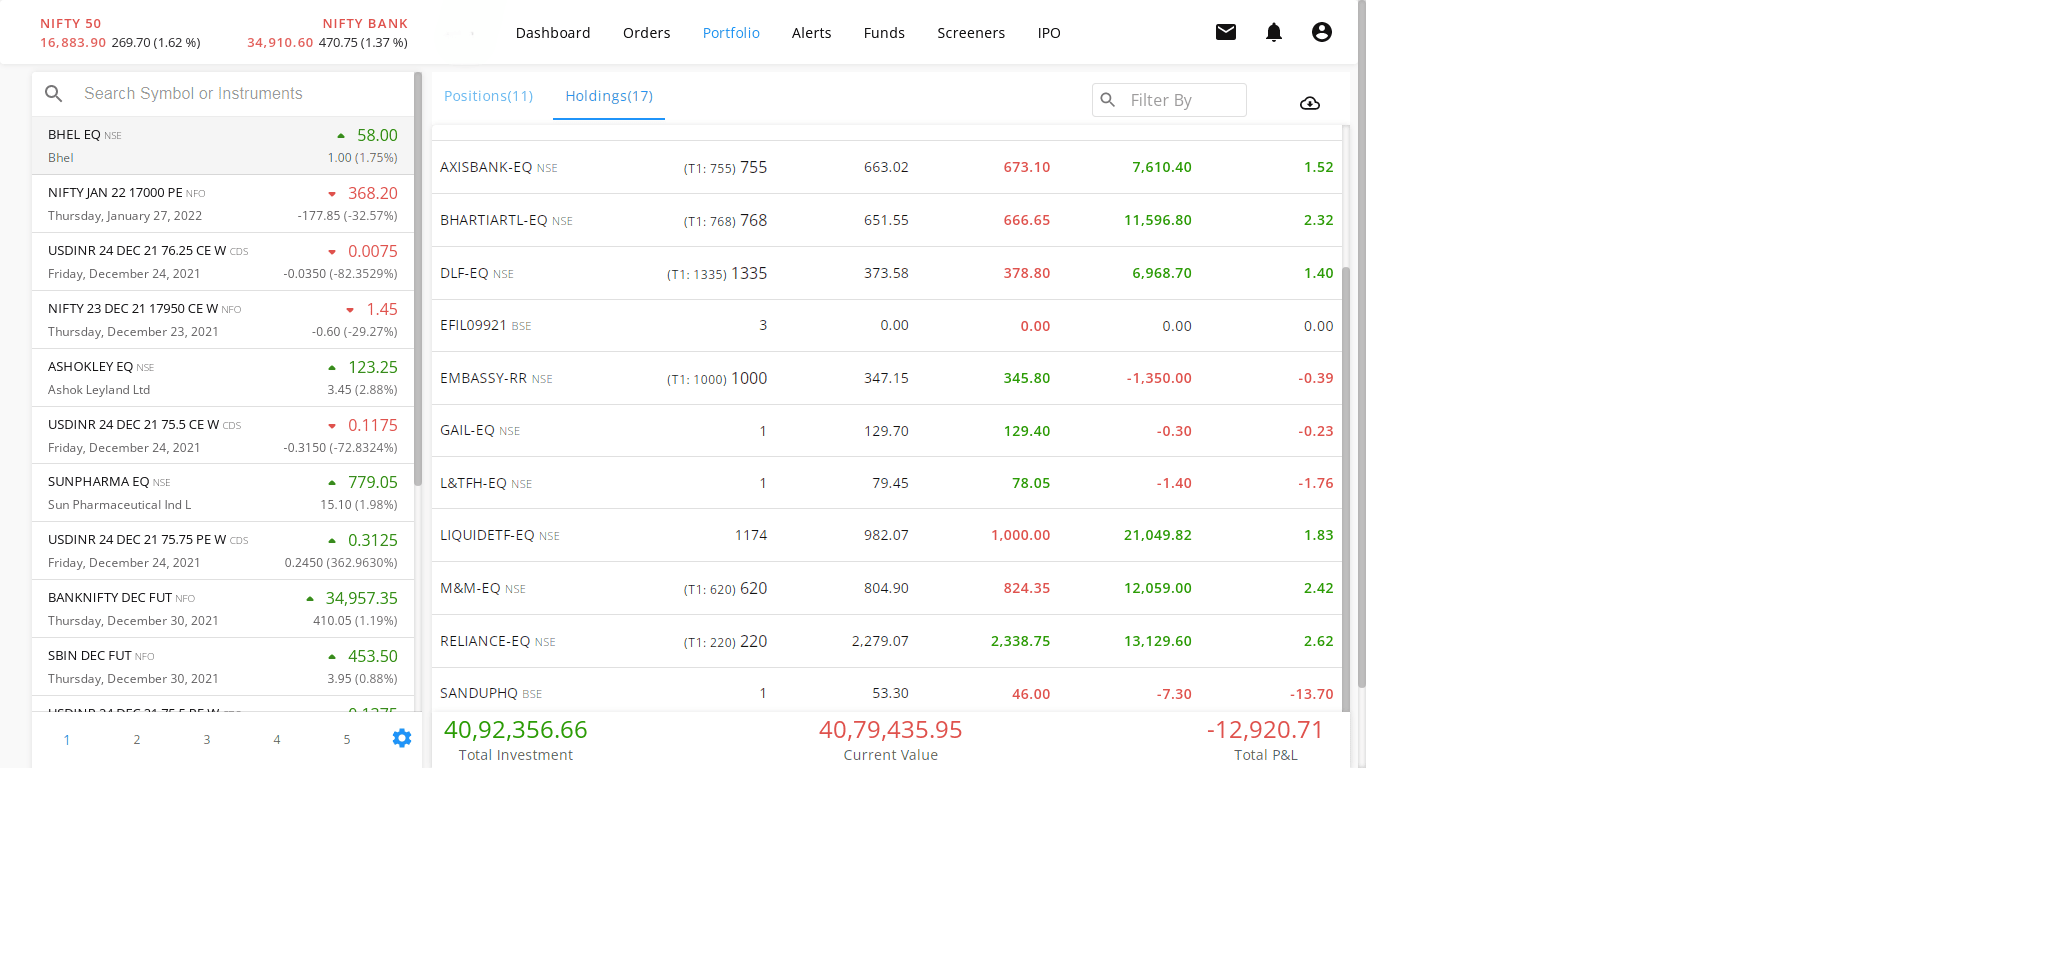Click the watchlist search magnifier icon

(54, 94)
